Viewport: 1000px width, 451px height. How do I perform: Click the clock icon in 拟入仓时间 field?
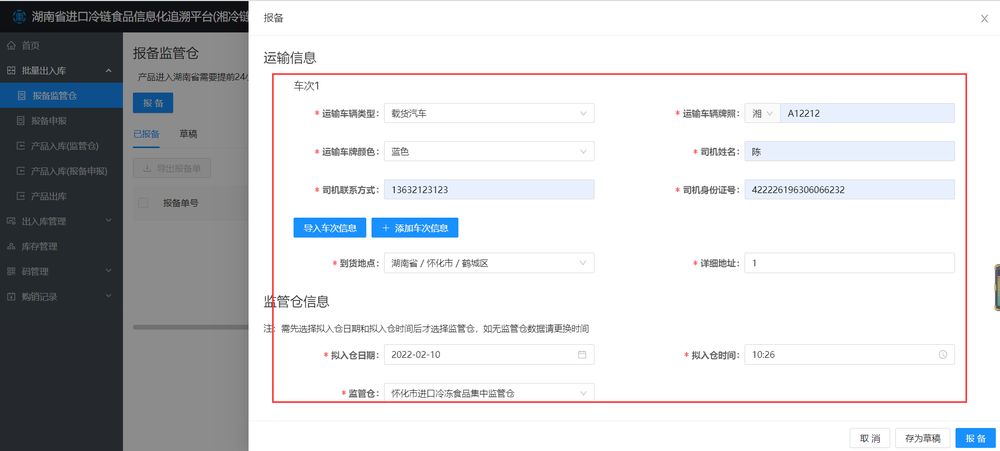click(x=942, y=355)
